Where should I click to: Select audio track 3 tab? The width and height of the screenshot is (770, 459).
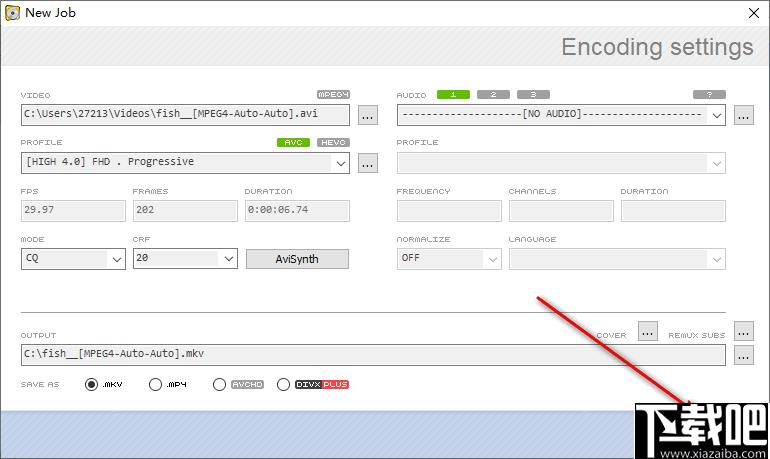click(533, 94)
